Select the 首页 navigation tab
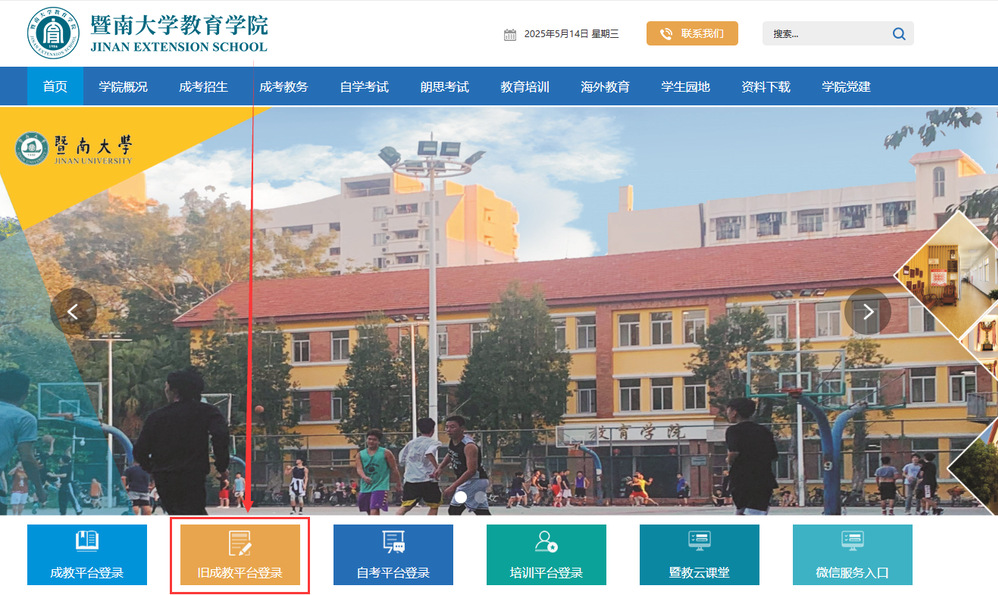Viewport: 998px width, 595px height. 55,87
